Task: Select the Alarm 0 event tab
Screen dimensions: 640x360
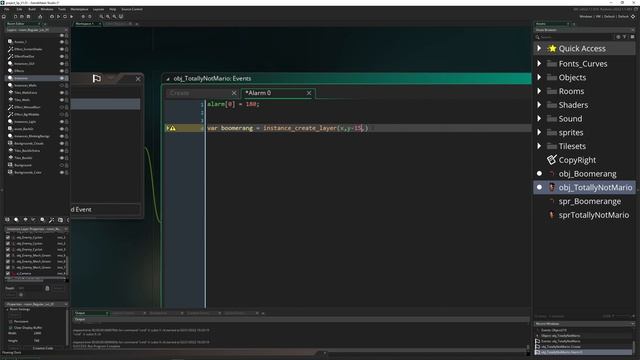Action: click(258, 93)
